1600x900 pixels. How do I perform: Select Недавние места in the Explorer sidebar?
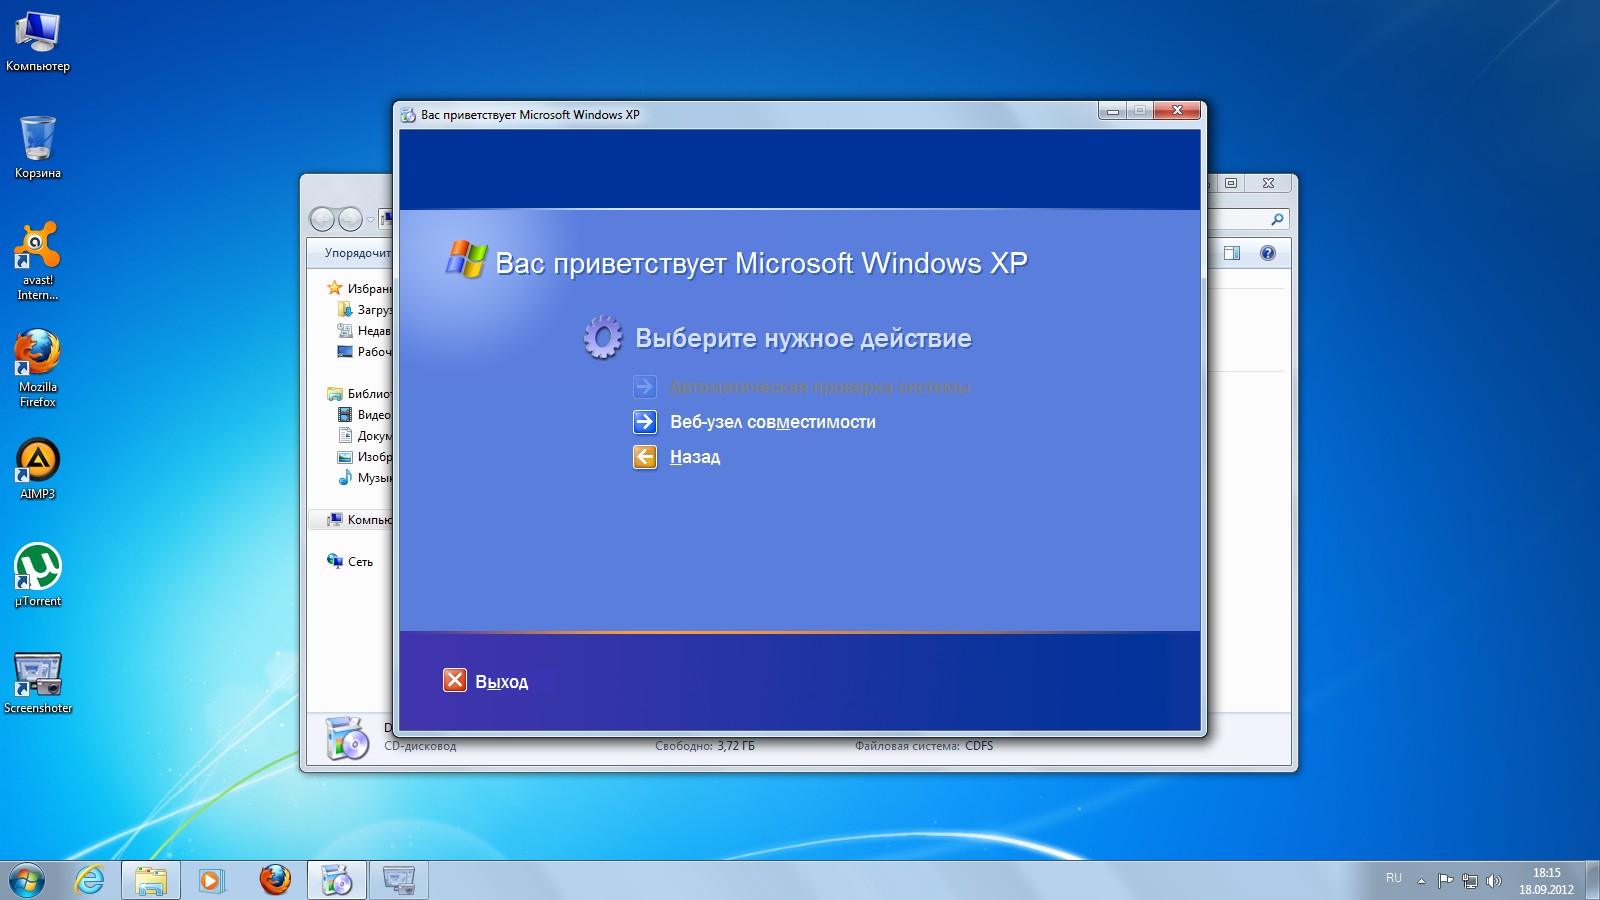365,331
